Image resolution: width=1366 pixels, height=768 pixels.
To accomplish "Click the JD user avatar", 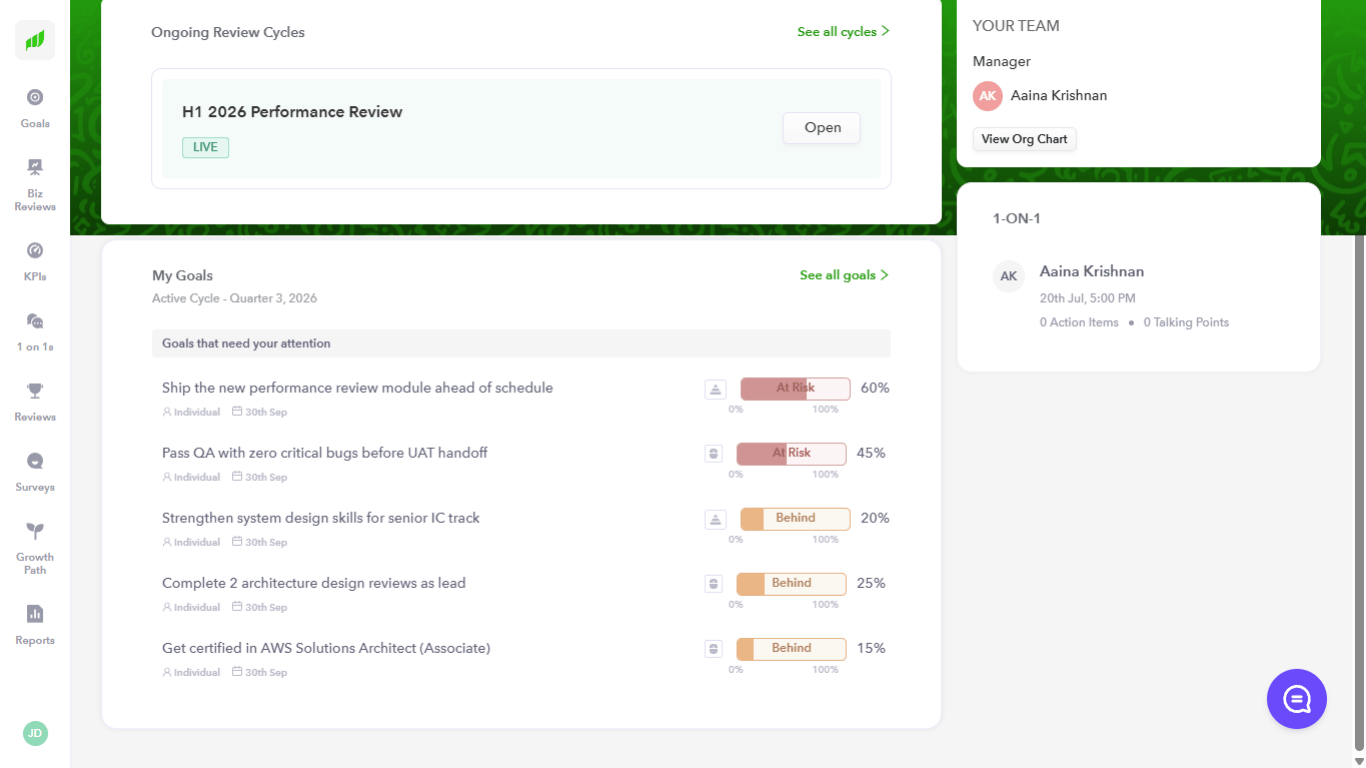I will coord(35,733).
